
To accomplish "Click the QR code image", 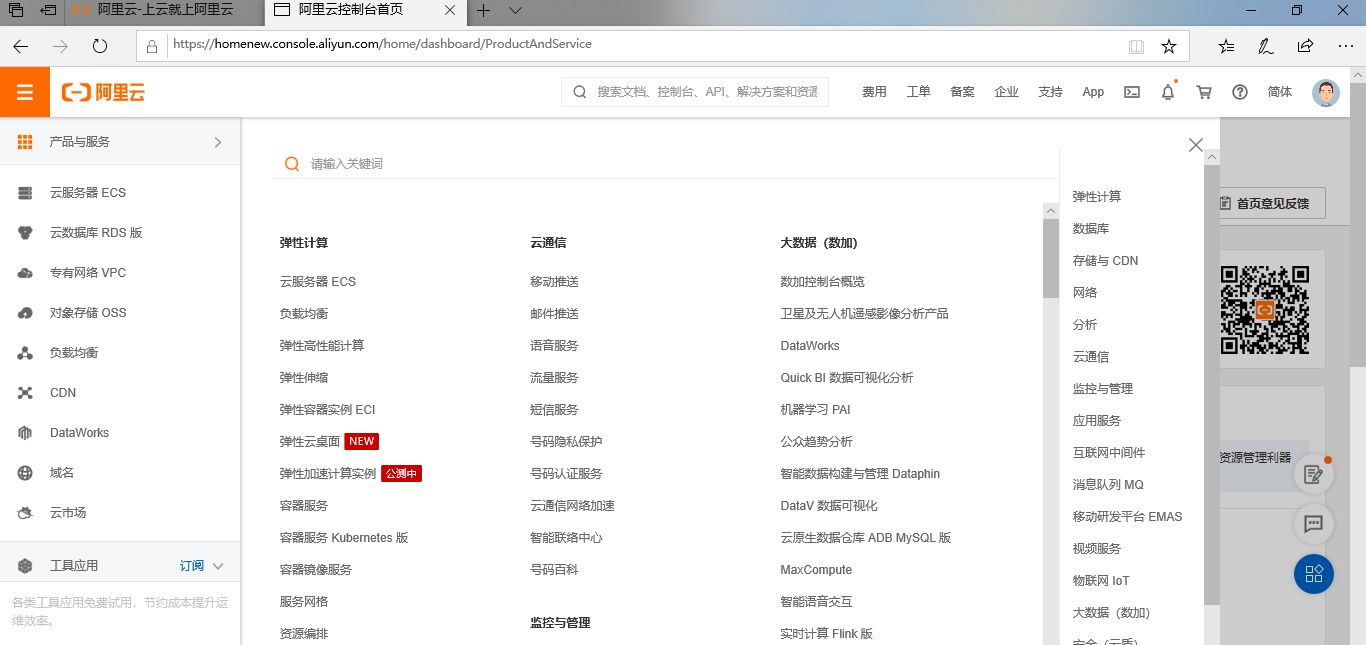I will point(1265,310).
